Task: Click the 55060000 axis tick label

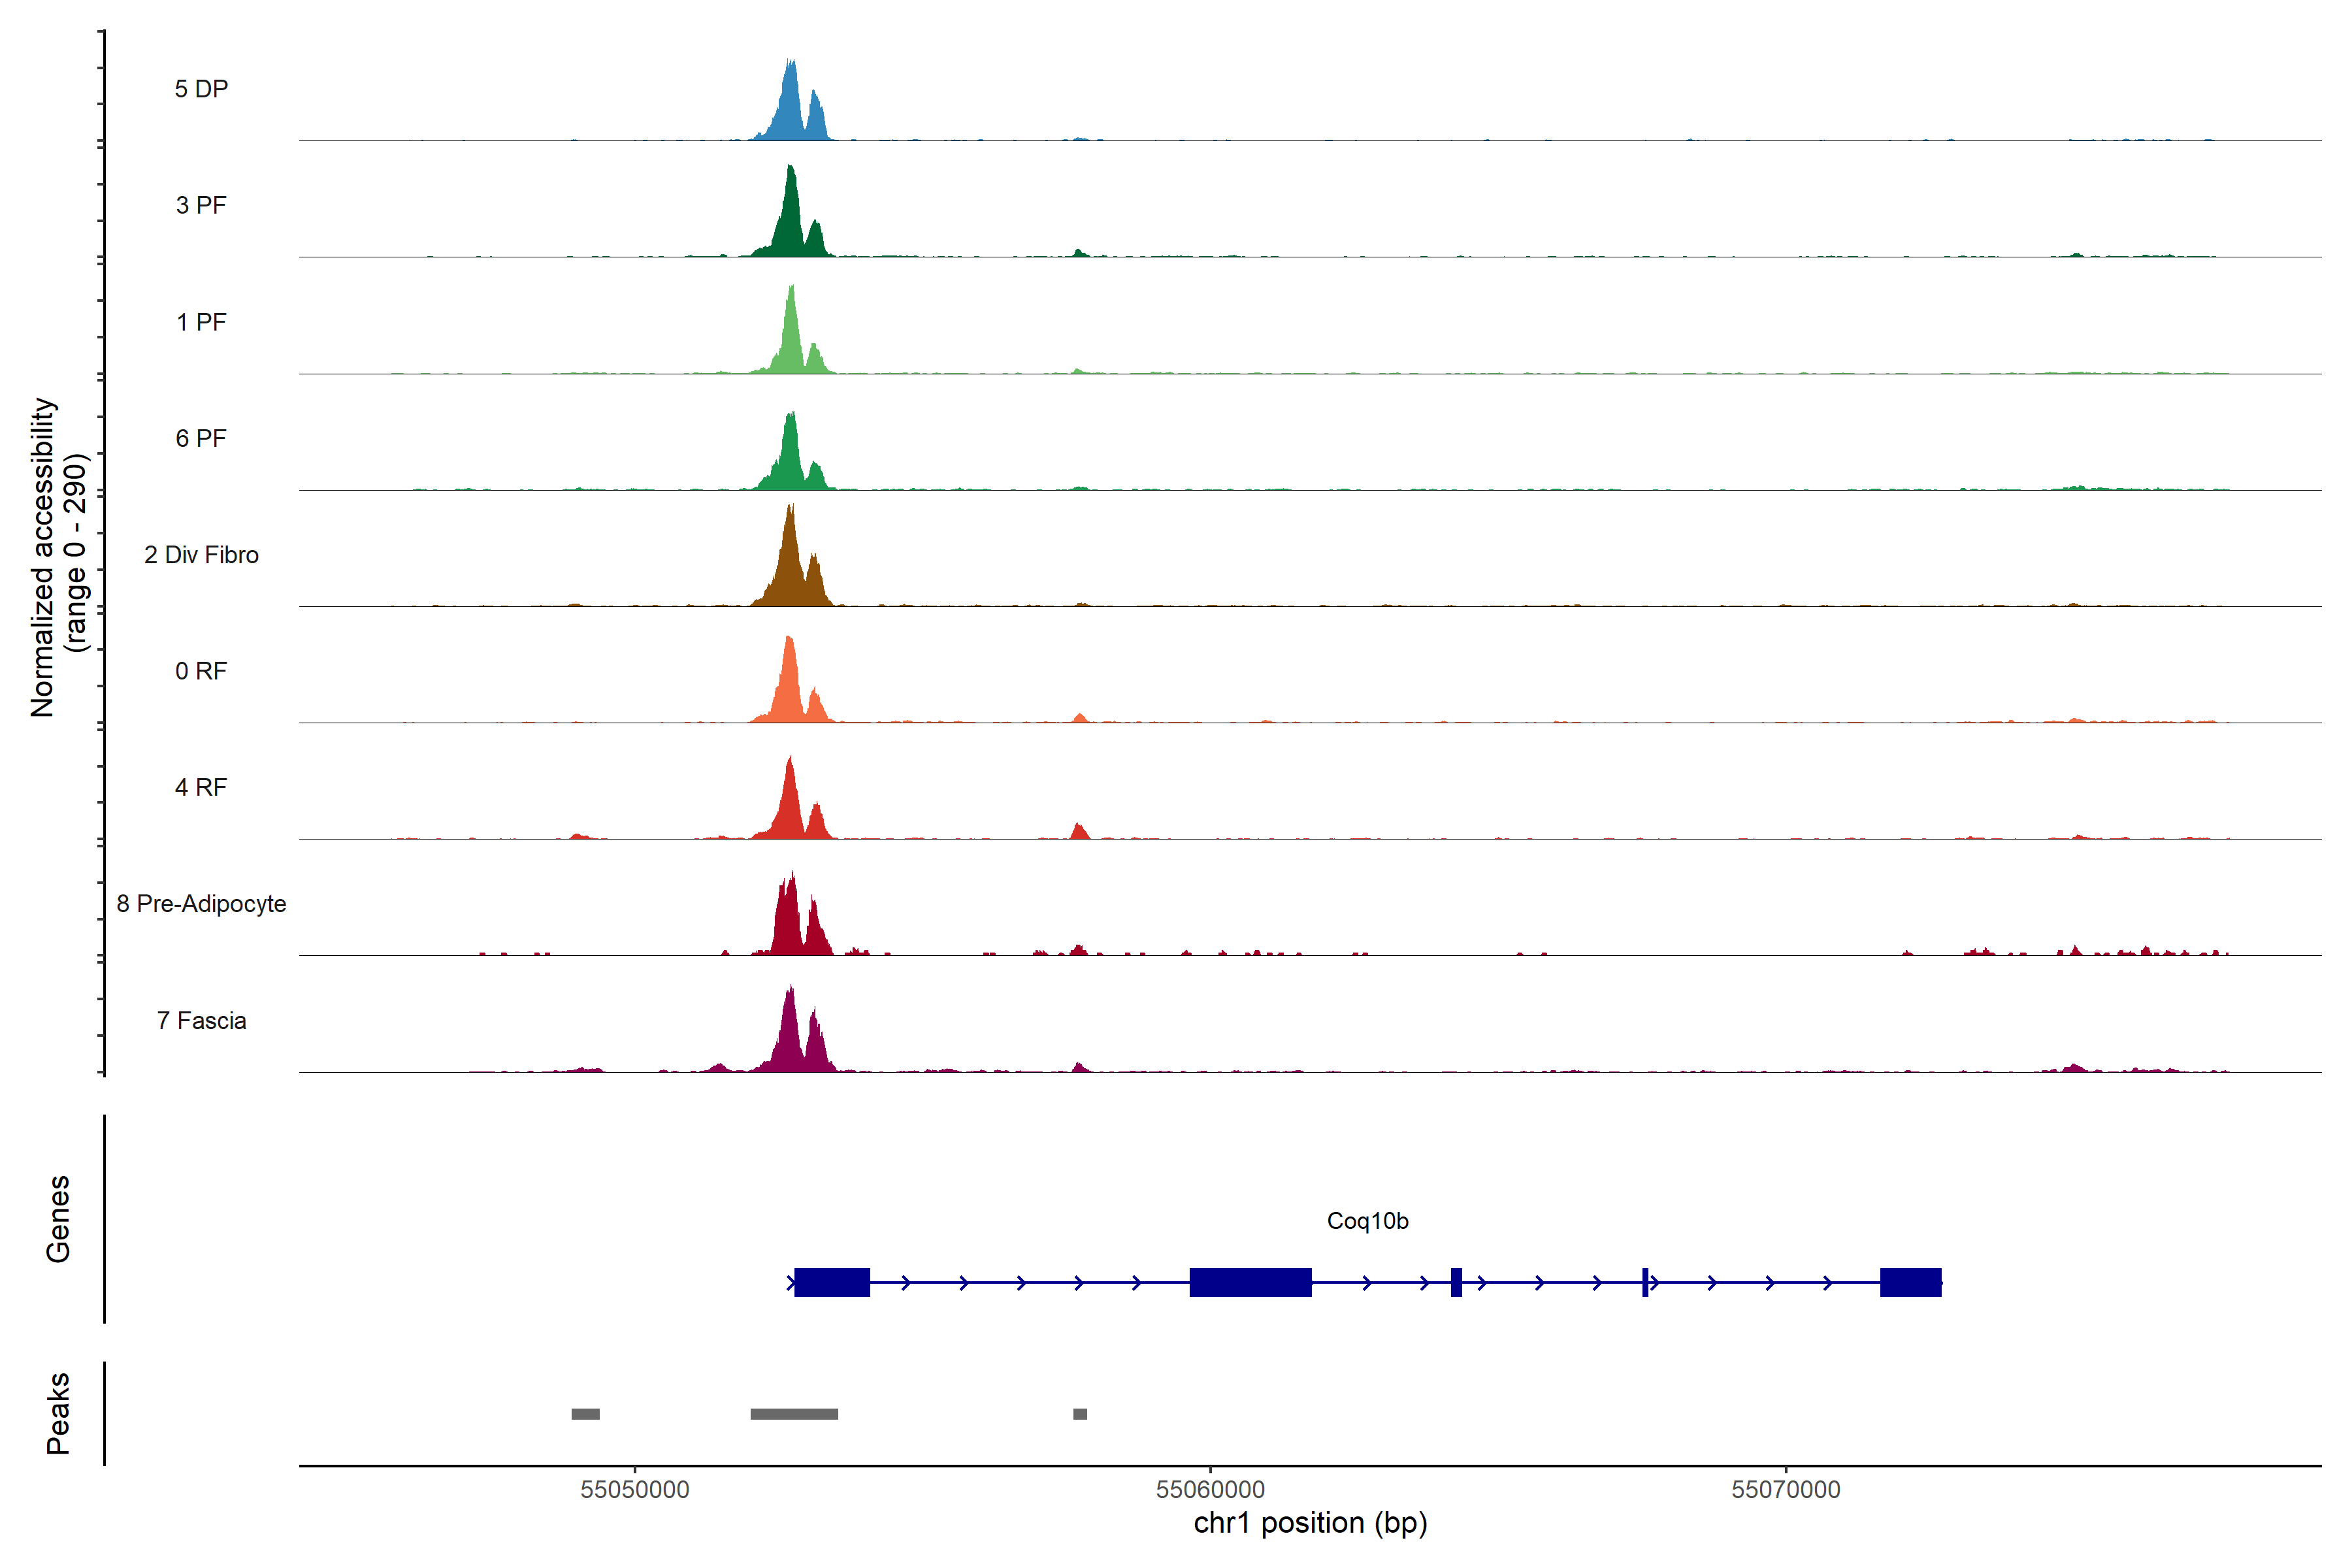Action: [1210, 1490]
